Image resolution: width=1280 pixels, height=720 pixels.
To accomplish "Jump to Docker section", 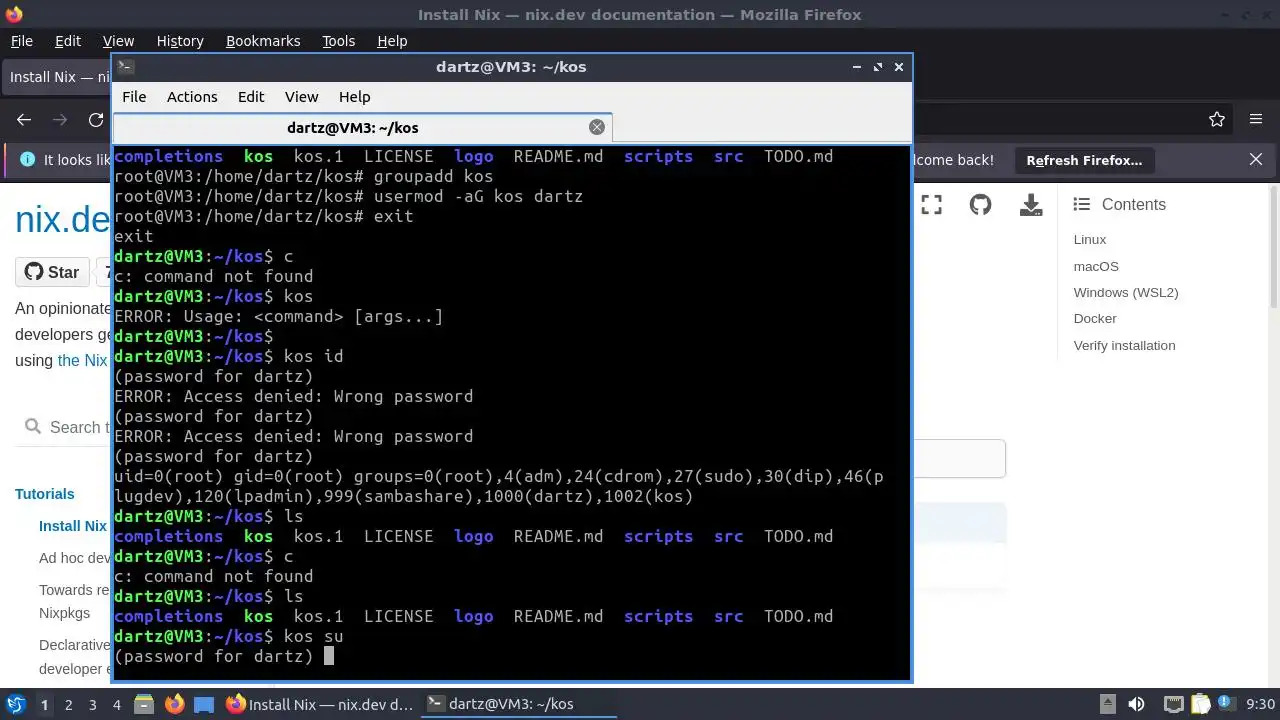I will [x=1095, y=319].
